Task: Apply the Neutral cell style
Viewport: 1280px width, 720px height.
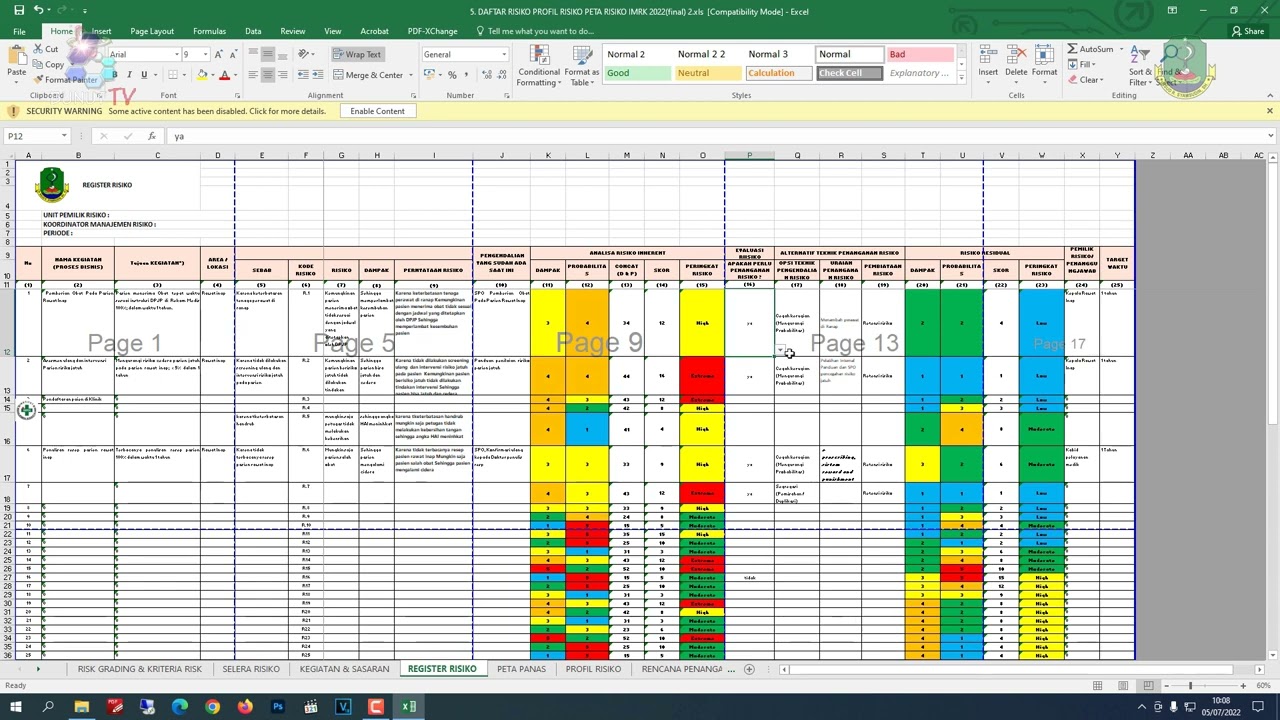Action: [x=708, y=73]
